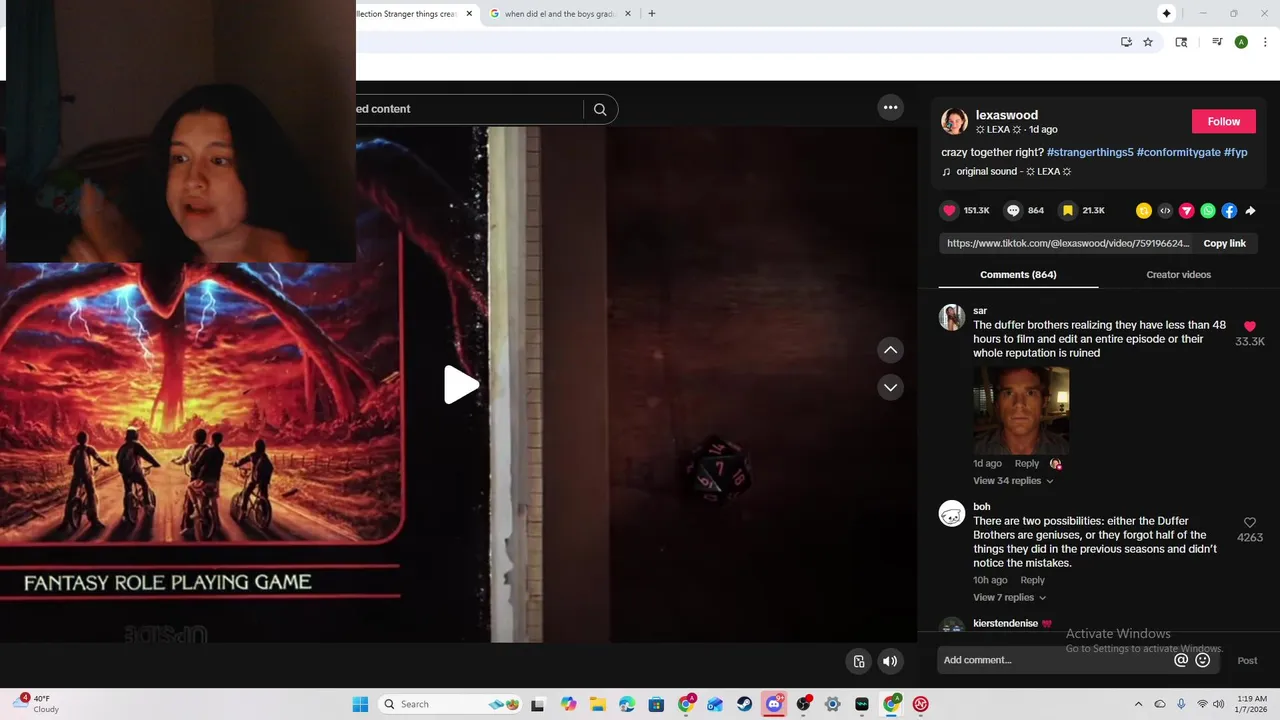The height and width of the screenshot is (720, 1280).
Task: Switch to the Stranger Things browser tab
Action: [406, 14]
